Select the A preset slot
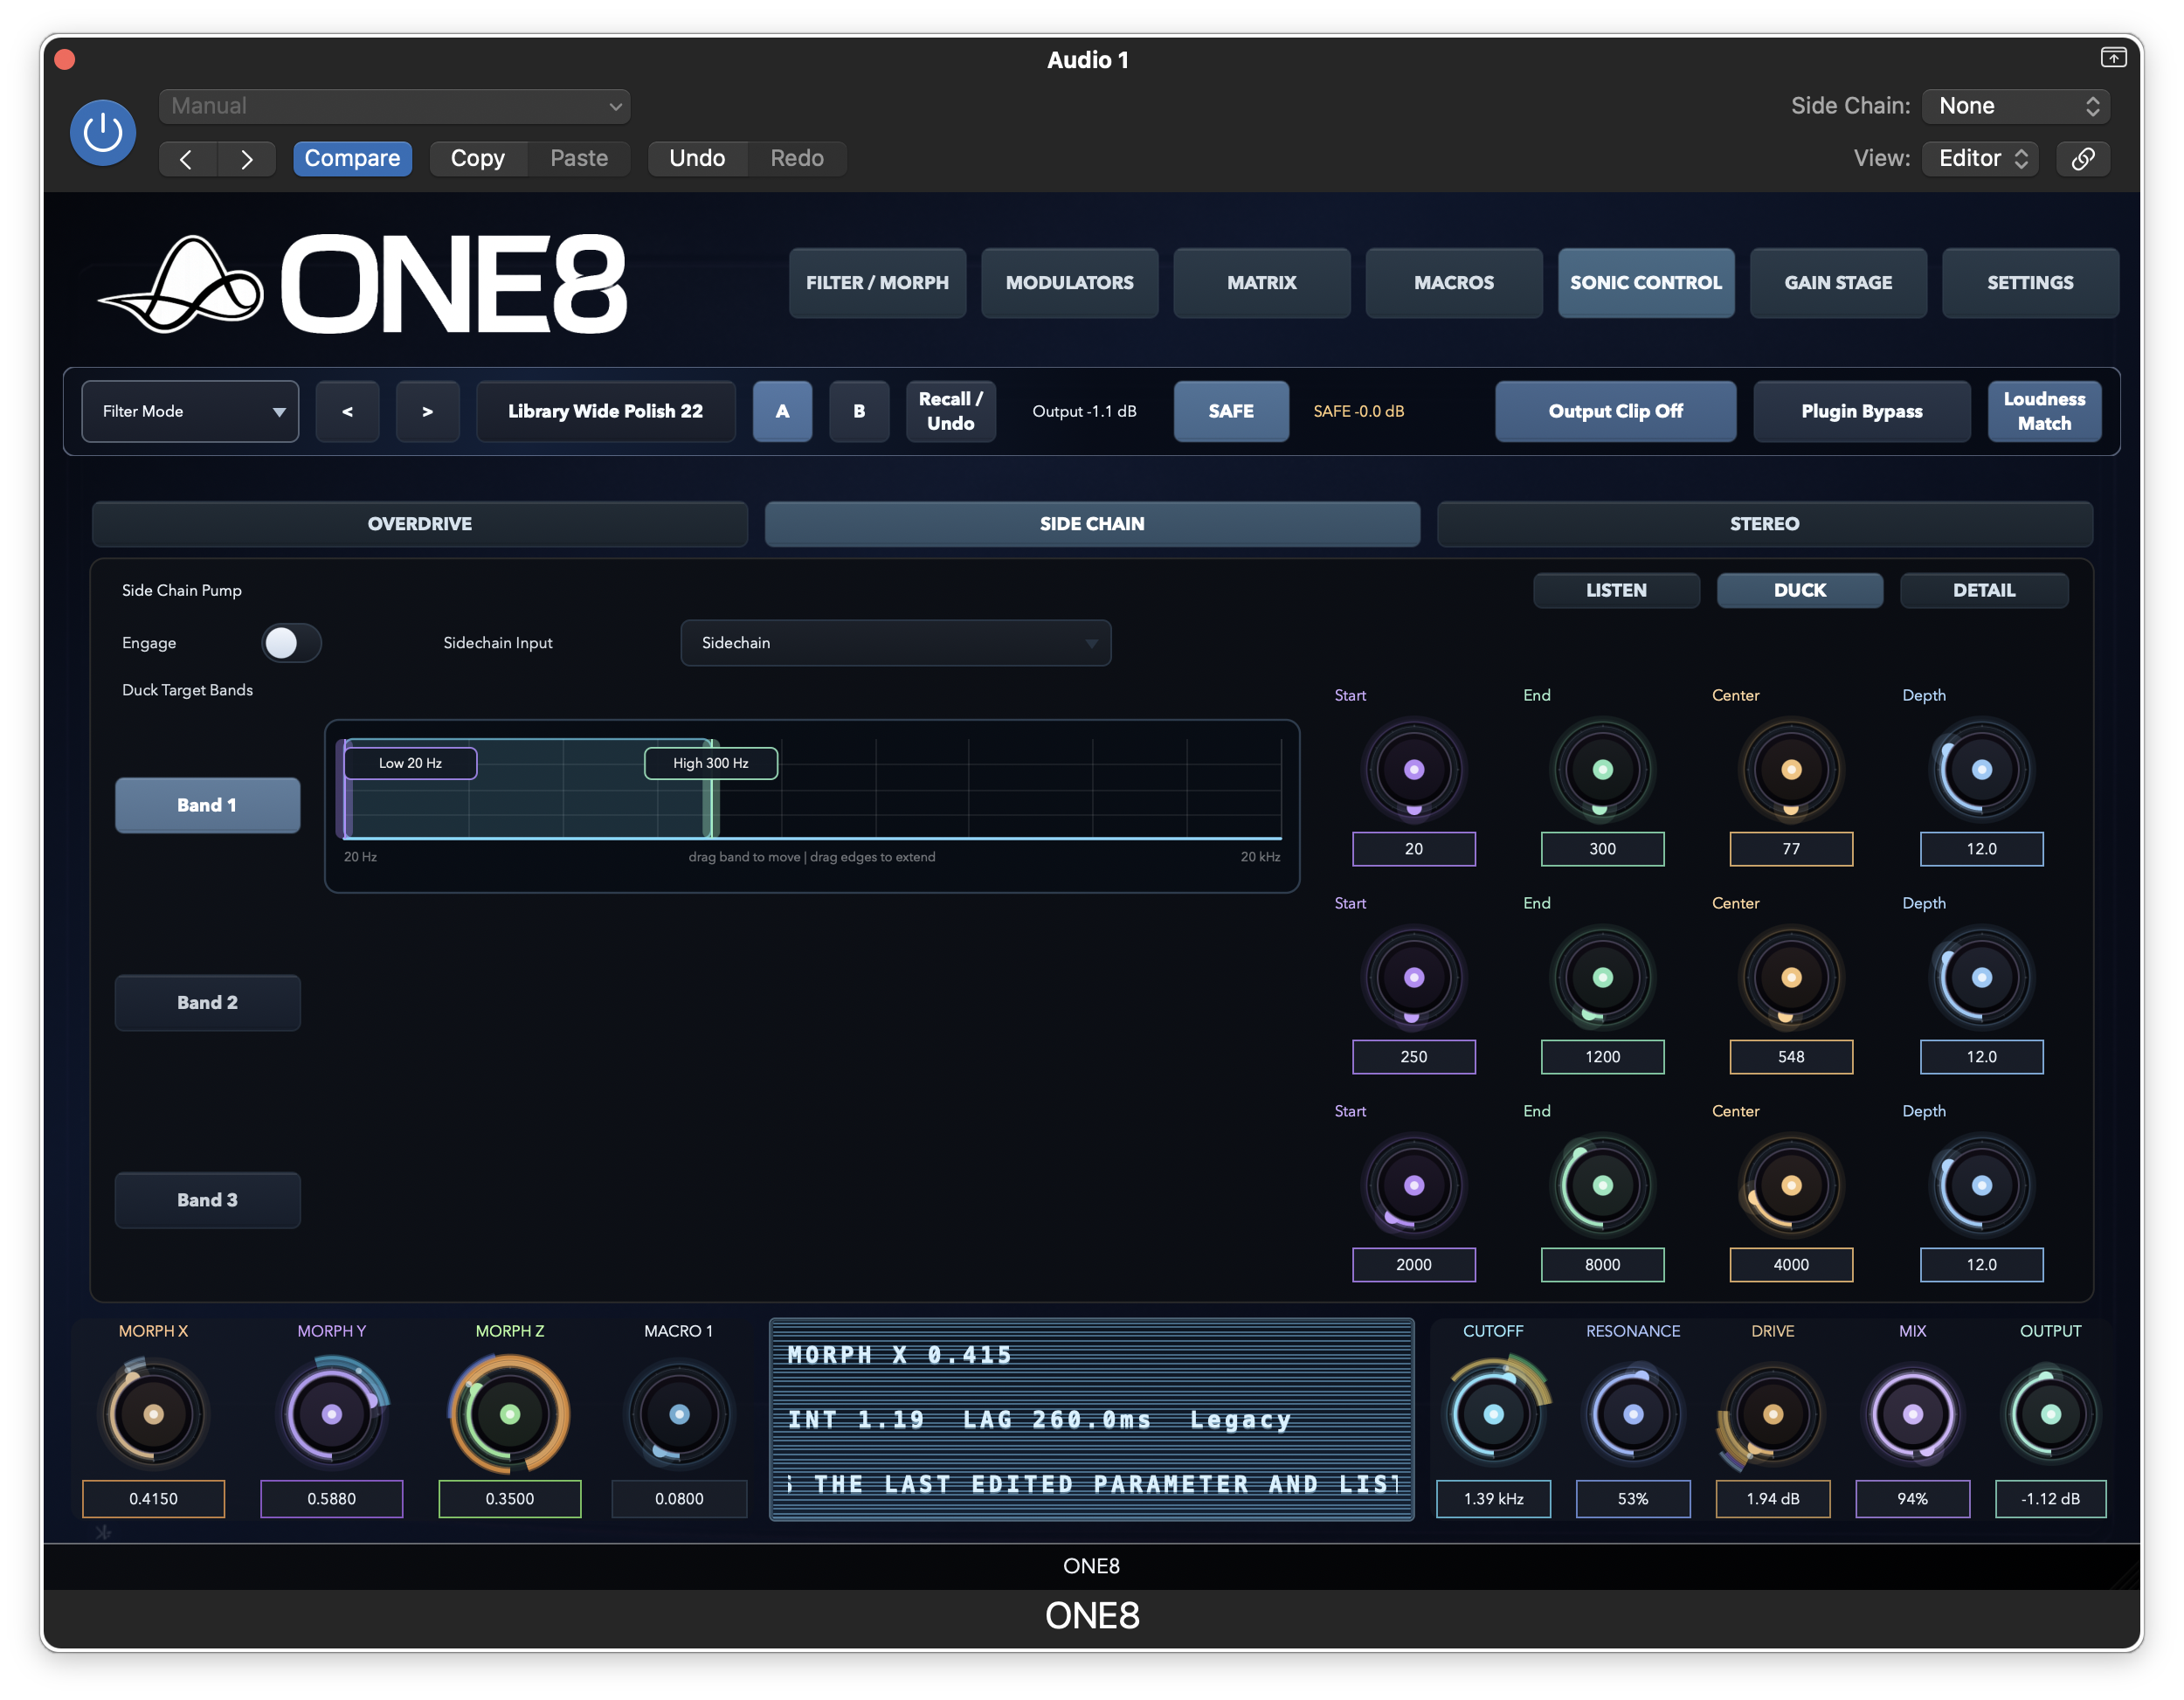 [x=782, y=411]
